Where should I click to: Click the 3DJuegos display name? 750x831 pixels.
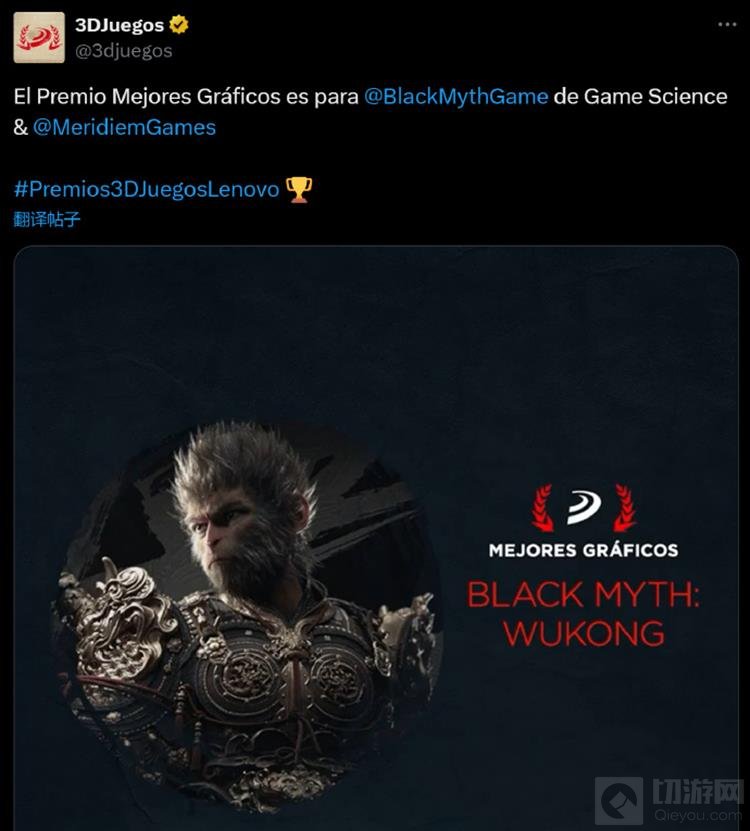(119, 25)
